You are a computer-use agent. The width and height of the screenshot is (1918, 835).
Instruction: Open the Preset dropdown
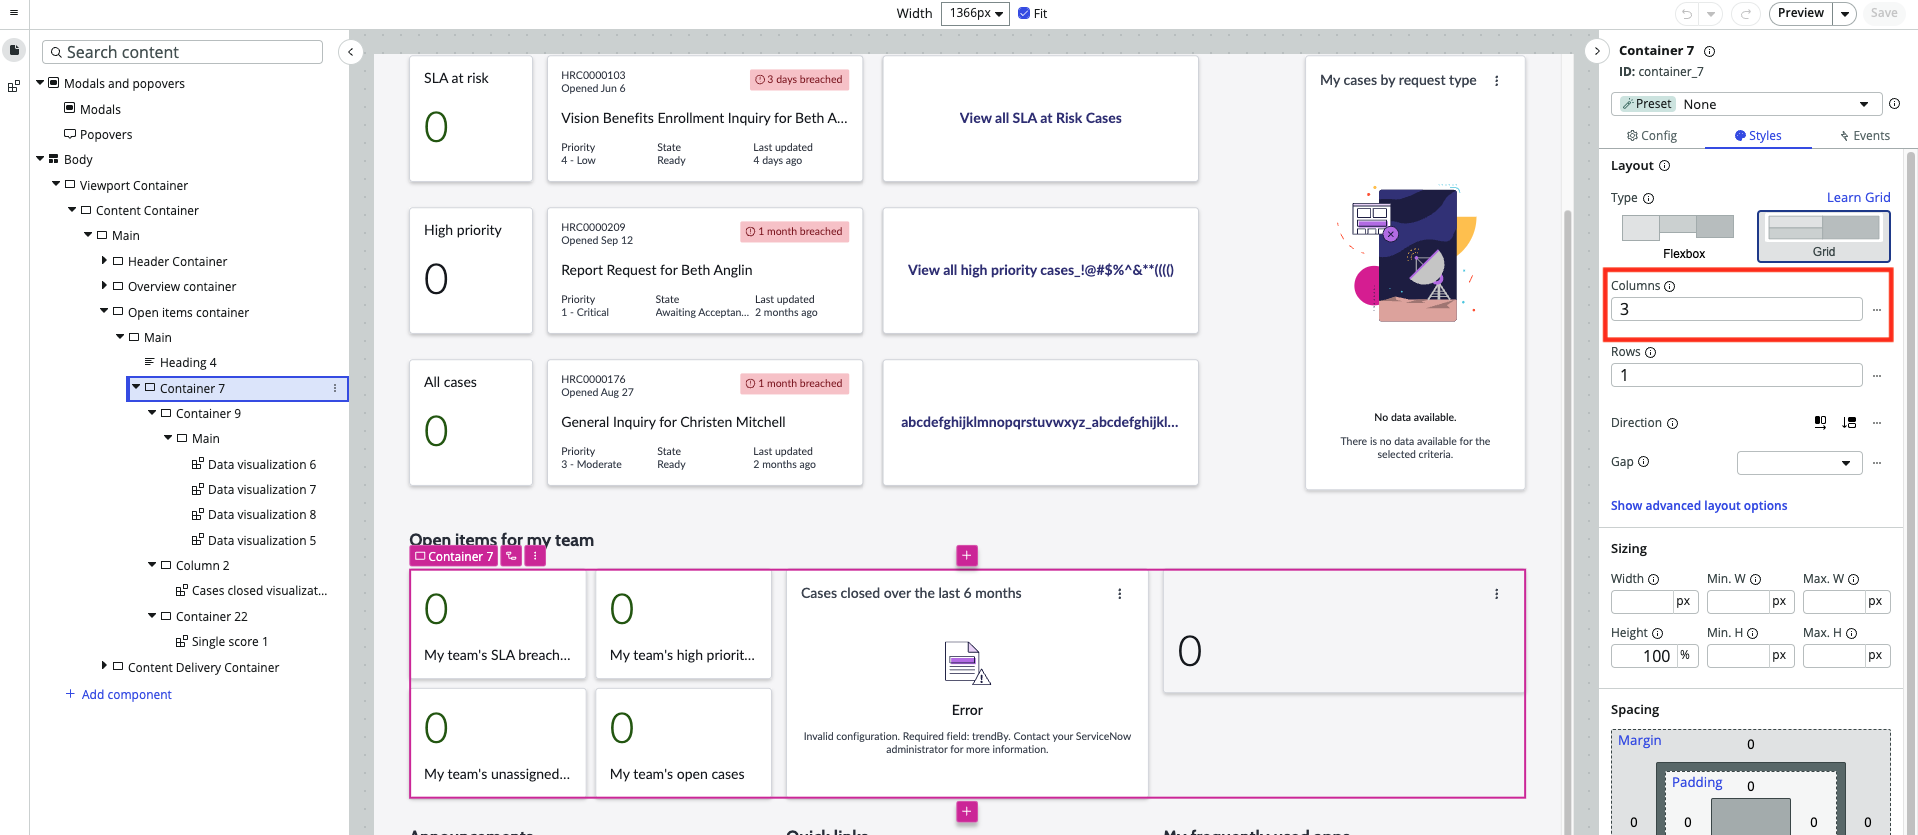point(1746,104)
